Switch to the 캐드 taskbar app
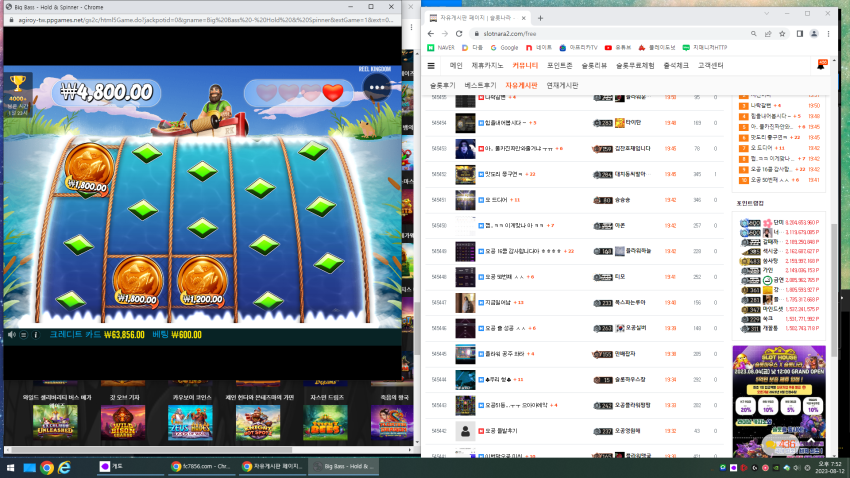The width and height of the screenshot is (850, 478). pos(129,467)
